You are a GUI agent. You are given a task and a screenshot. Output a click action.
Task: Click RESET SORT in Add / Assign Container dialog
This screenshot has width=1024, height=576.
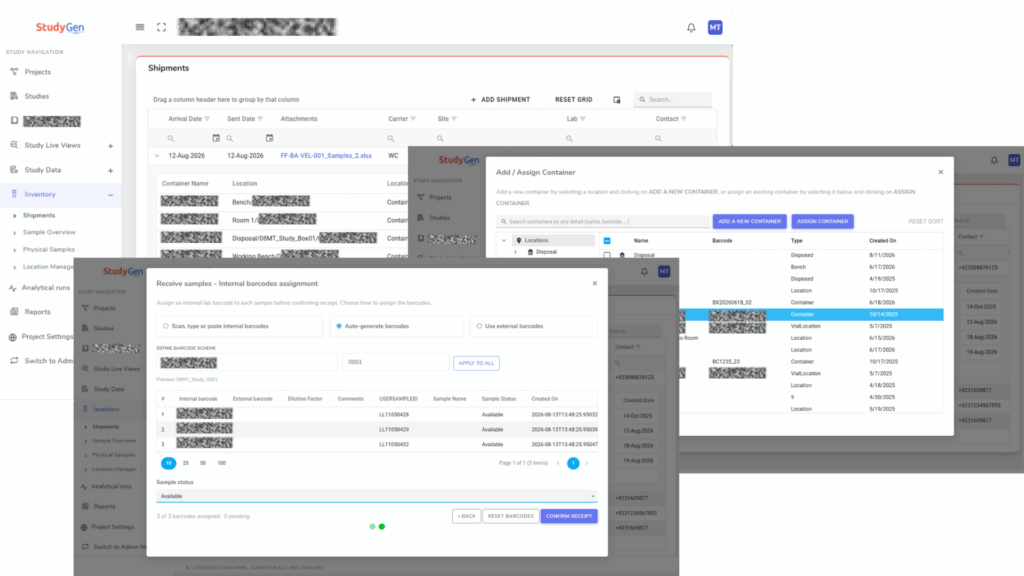tap(925, 221)
